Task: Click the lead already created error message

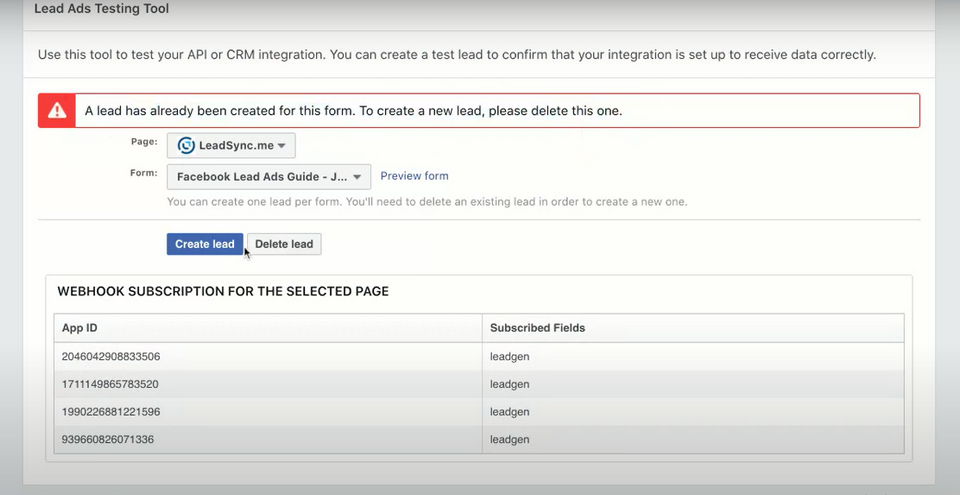Action: [353, 111]
